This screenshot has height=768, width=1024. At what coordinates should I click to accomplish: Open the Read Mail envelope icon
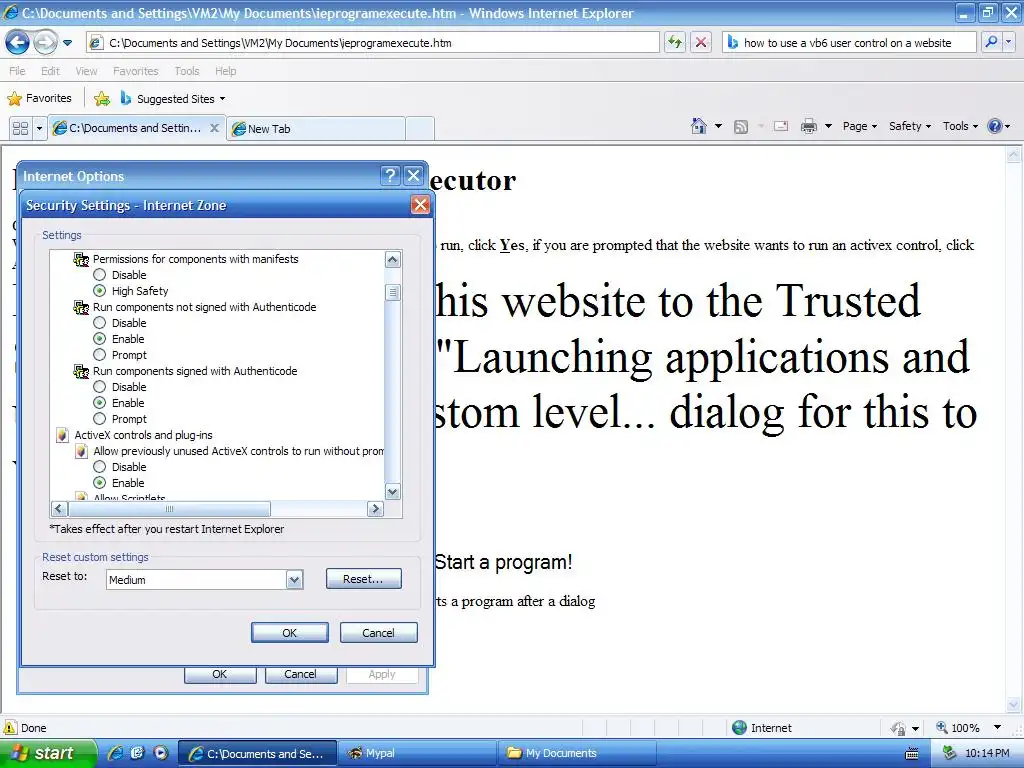click(781, 126)
